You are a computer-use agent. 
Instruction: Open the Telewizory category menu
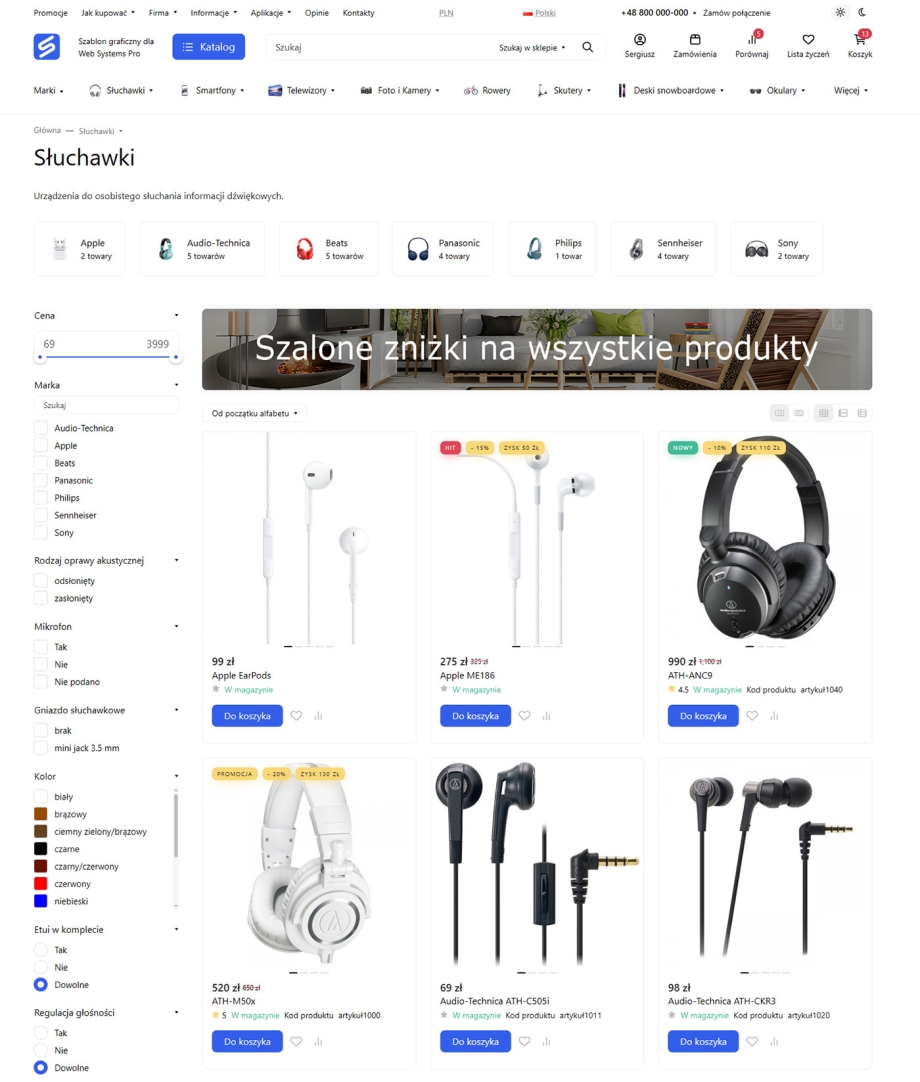click(302, 90)
